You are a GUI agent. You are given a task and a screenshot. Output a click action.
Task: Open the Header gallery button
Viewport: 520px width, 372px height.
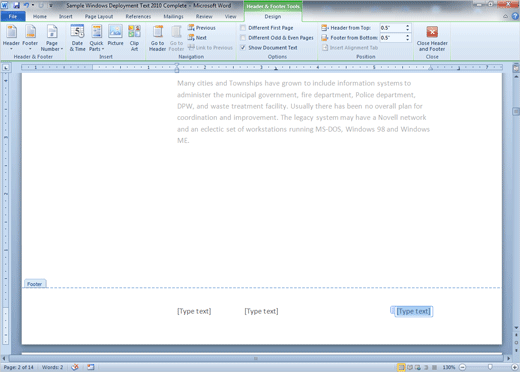pyautogui.click(x=11, y=38)
